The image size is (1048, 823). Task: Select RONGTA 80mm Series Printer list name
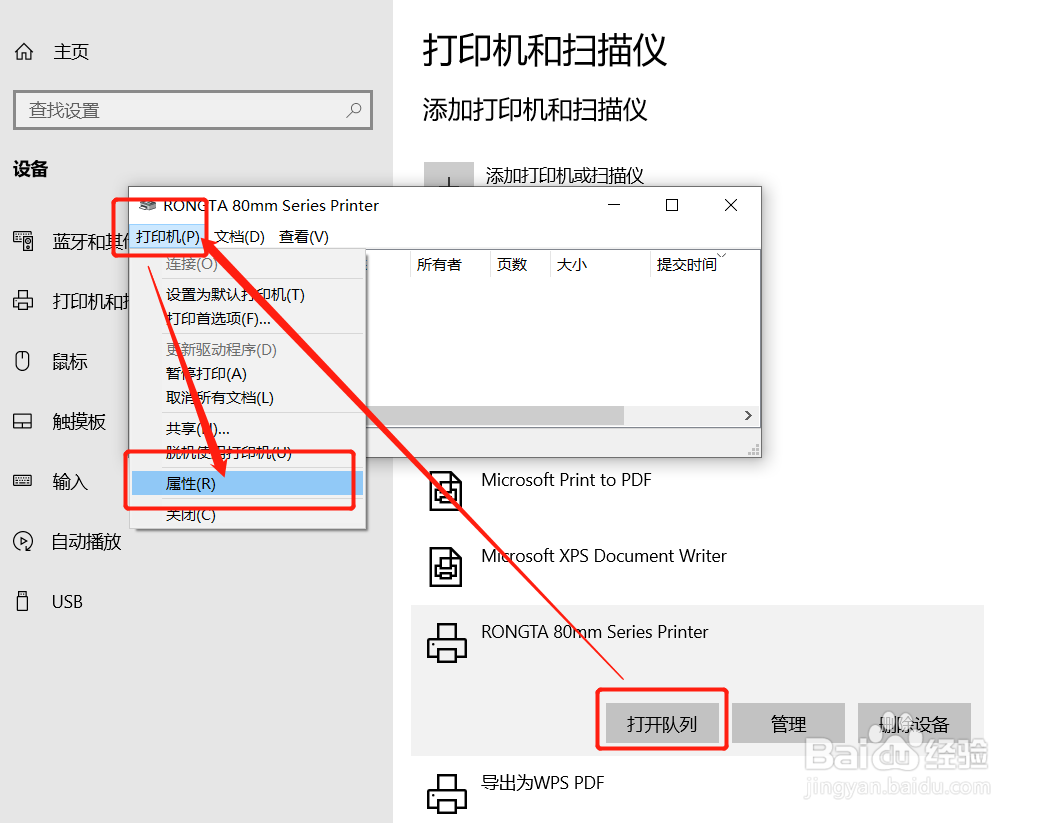(594, 632)
